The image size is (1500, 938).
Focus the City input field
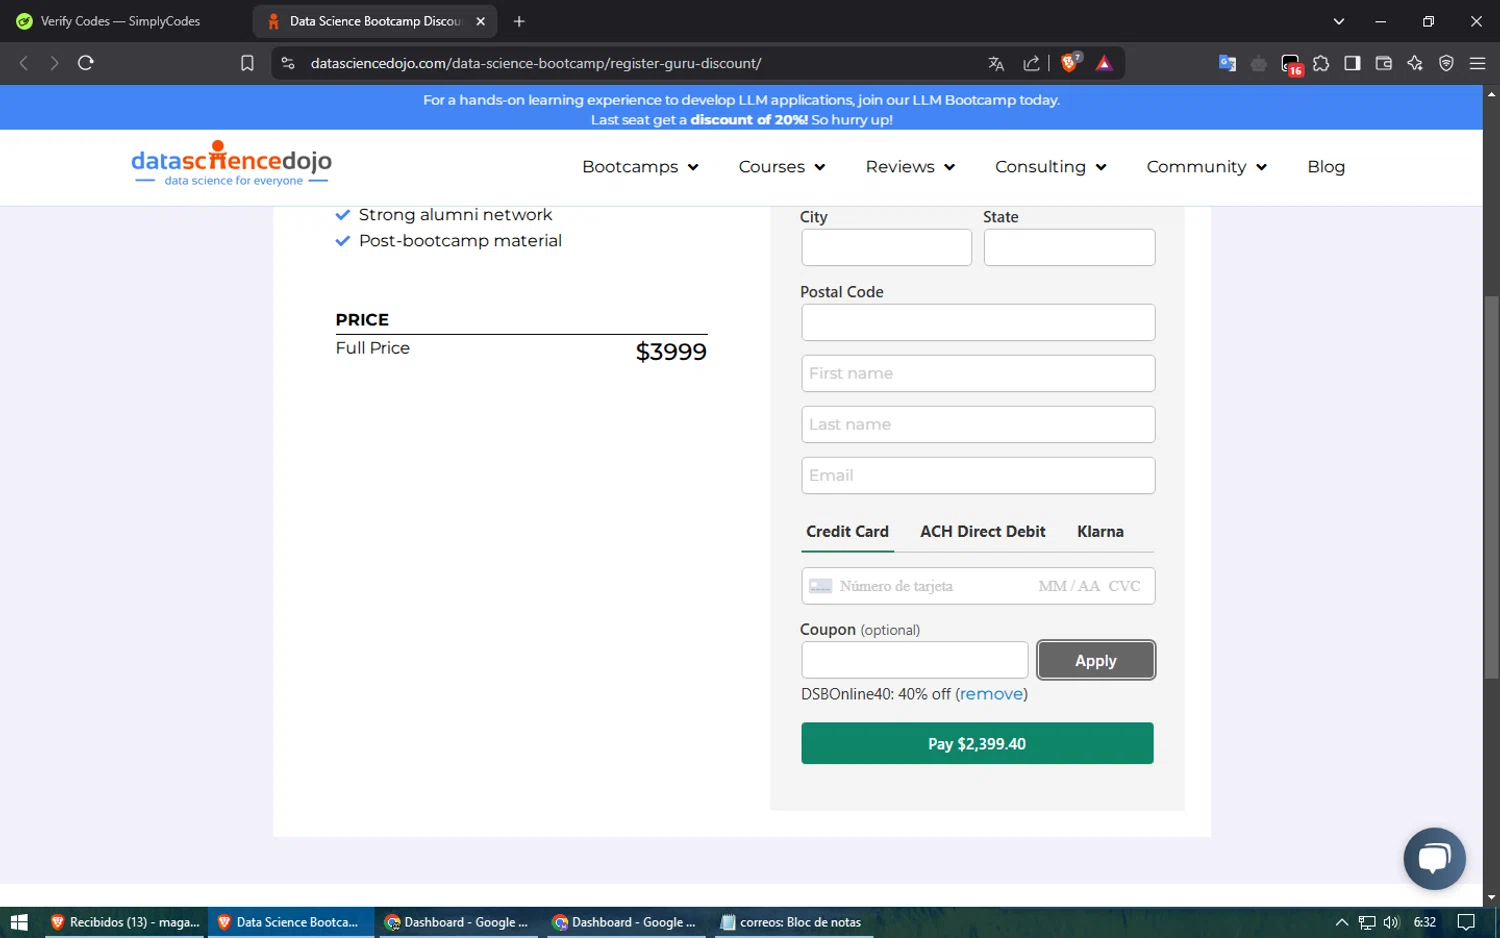[886, 247]
